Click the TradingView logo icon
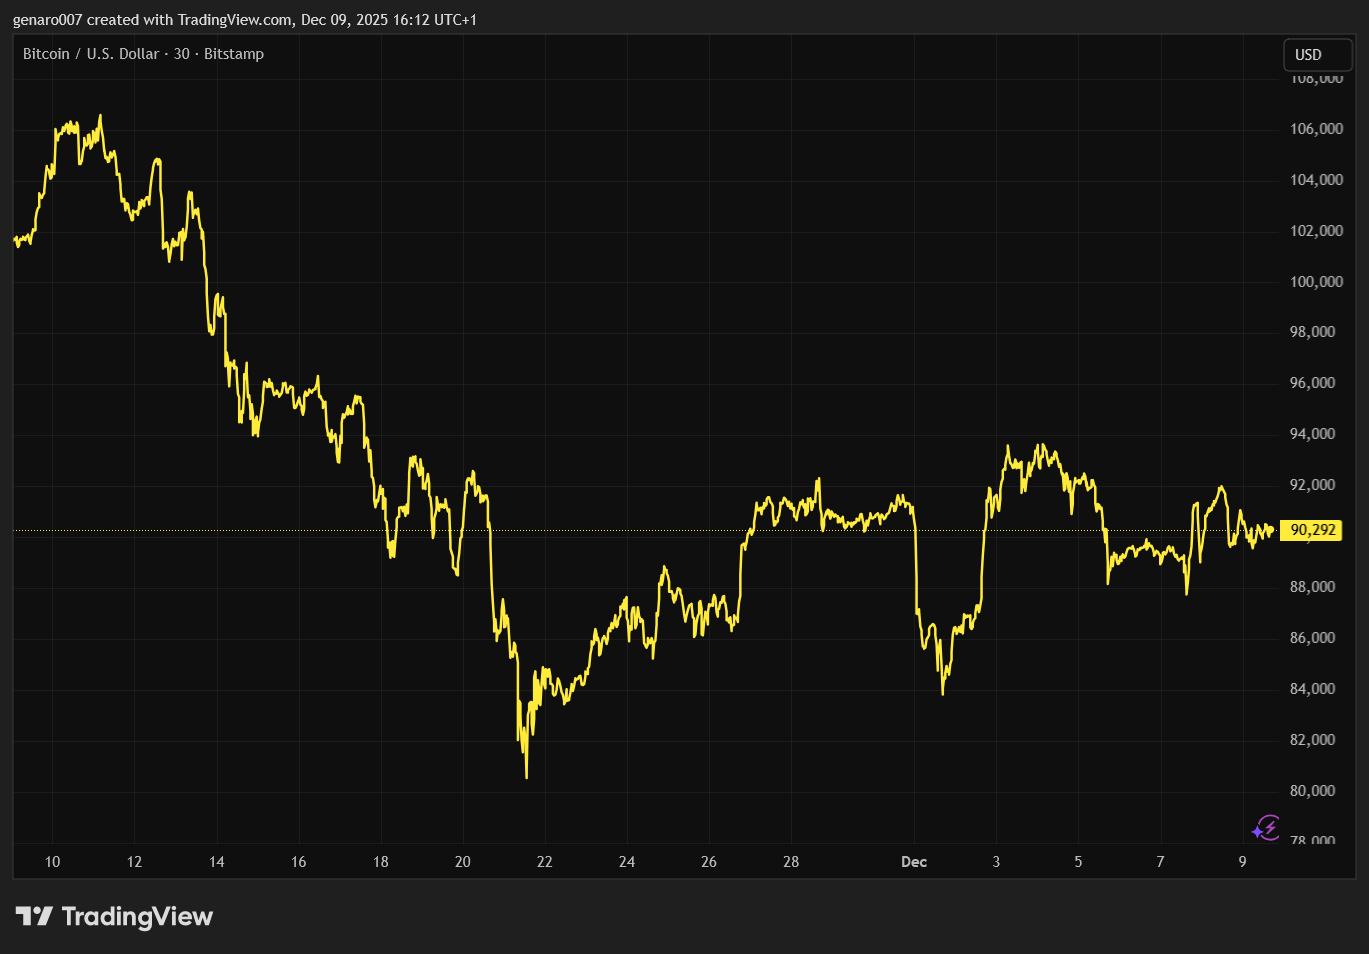 tap(33, 916)
